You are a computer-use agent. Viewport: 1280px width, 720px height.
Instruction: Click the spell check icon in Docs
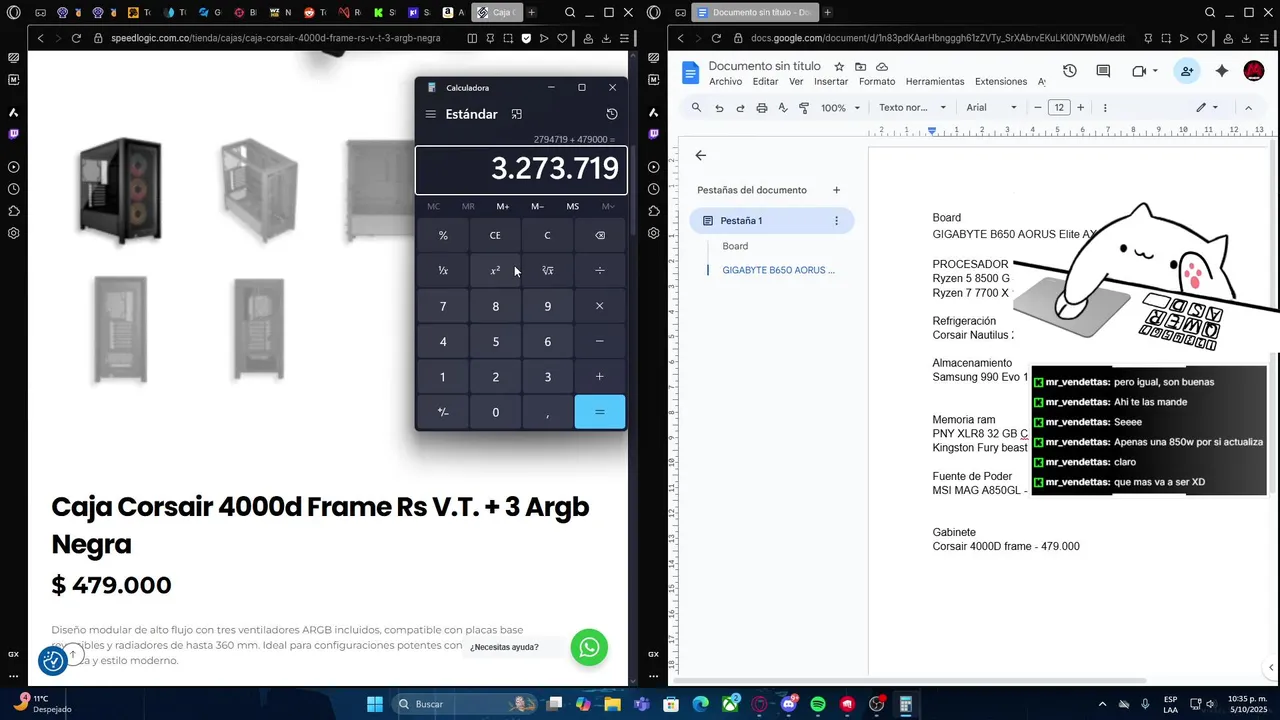click(x=783, y=108)
